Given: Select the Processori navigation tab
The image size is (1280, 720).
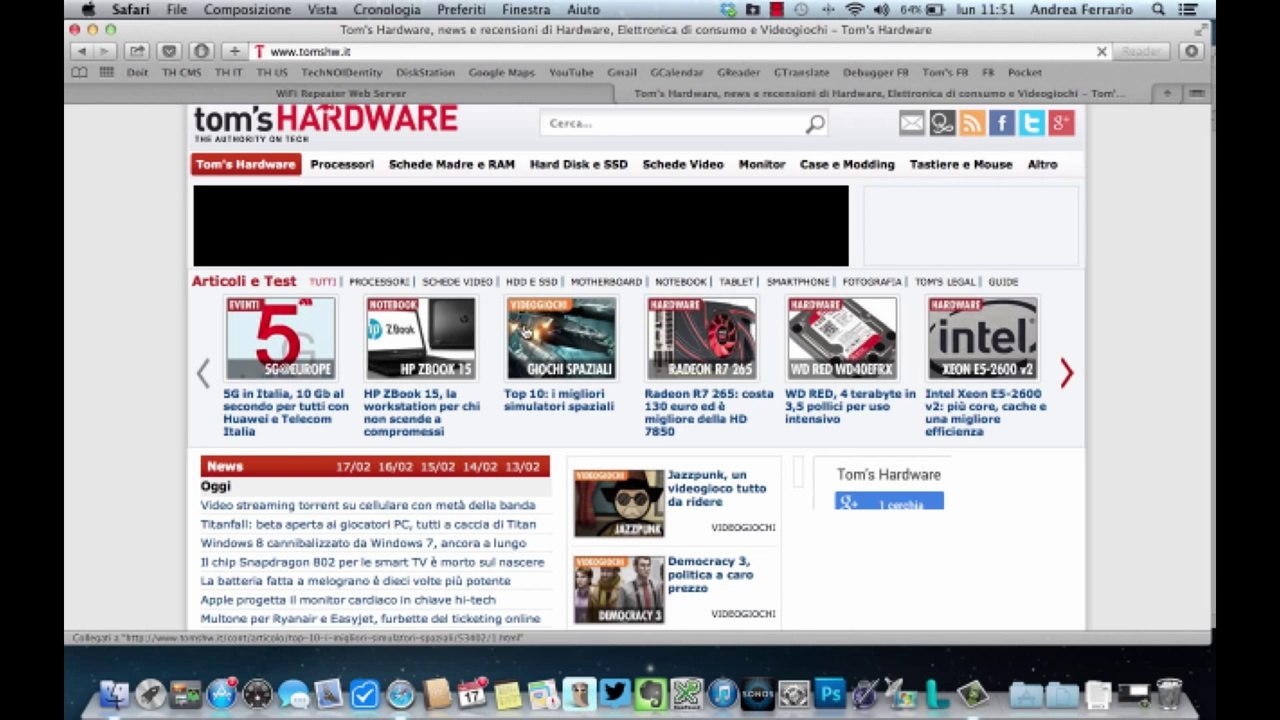Looking at the screenshot, I should click(342, 164).
